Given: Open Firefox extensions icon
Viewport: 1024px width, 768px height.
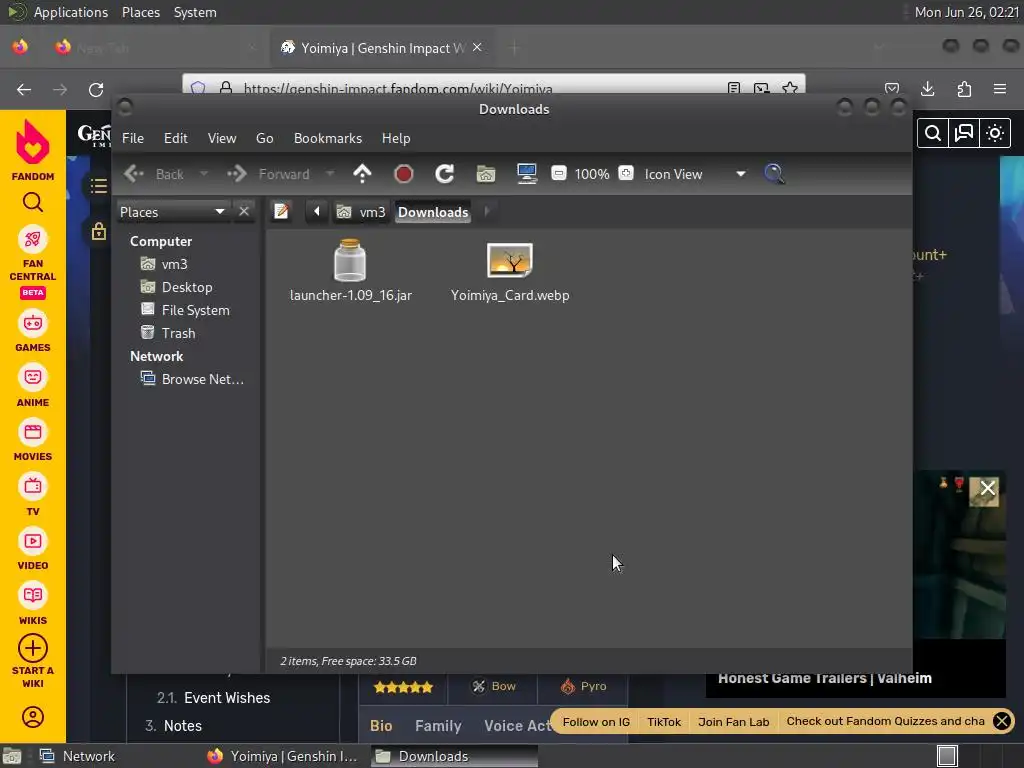Looking at the screenshot, I should coord(964,89).
